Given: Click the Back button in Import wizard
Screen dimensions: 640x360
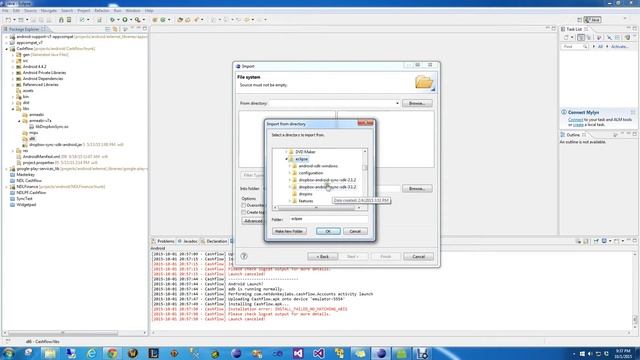Looking at the screenshot, I should (322, 256).
